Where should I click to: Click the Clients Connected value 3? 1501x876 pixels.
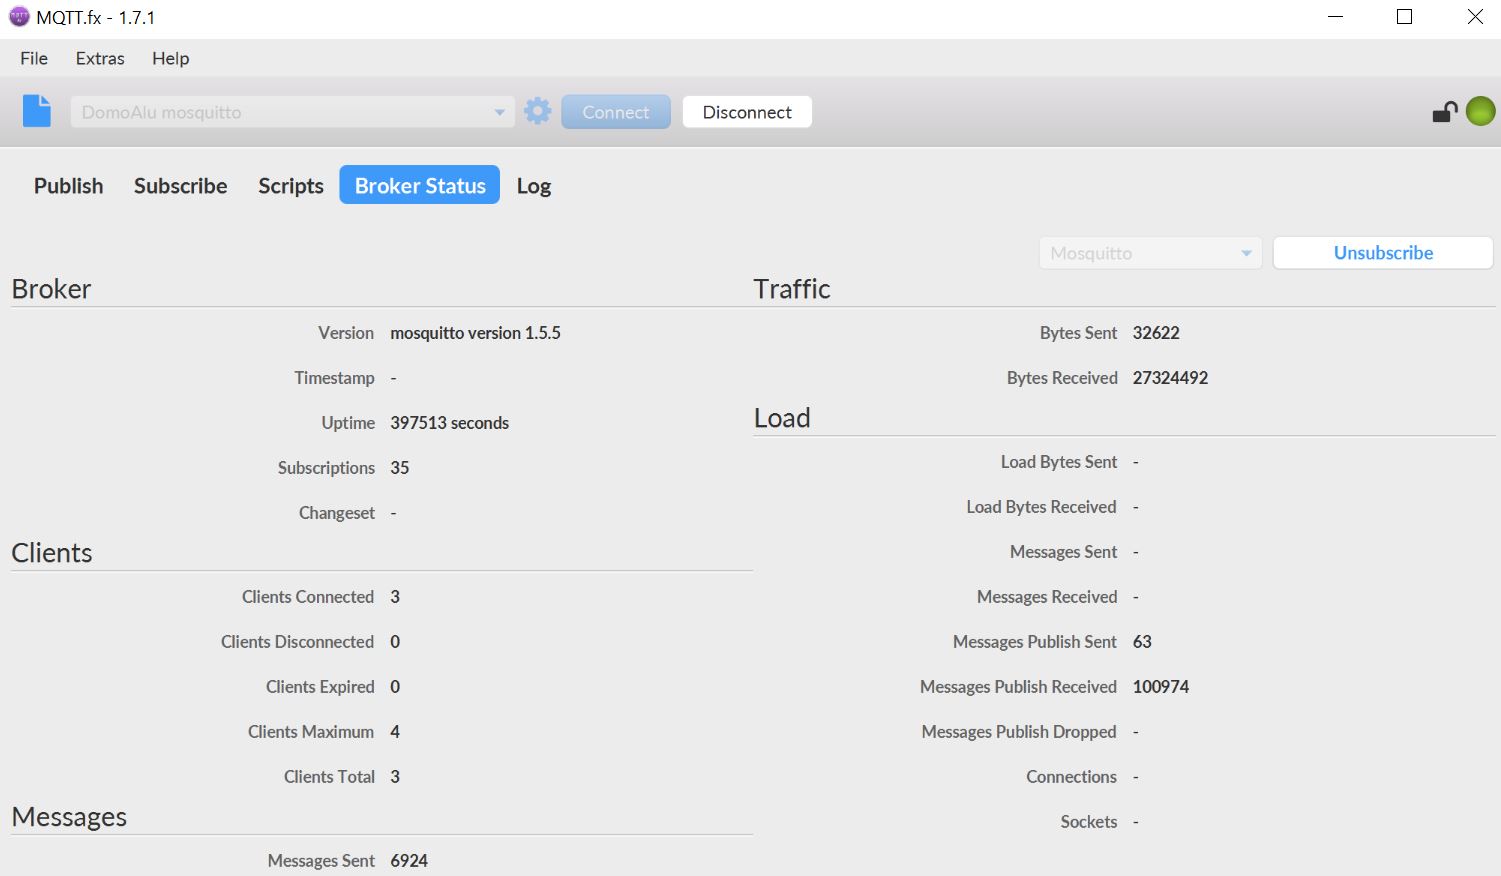395,597
